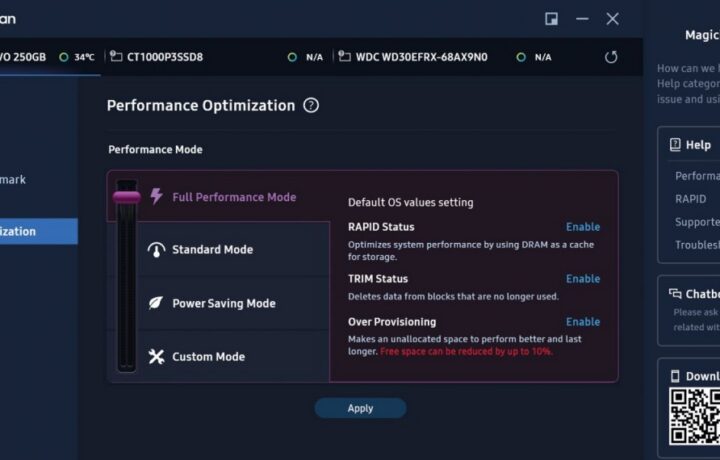Click Enable link for RAPID Status
720x460 pixels.
pyautogui.click(x=583, y=227)
